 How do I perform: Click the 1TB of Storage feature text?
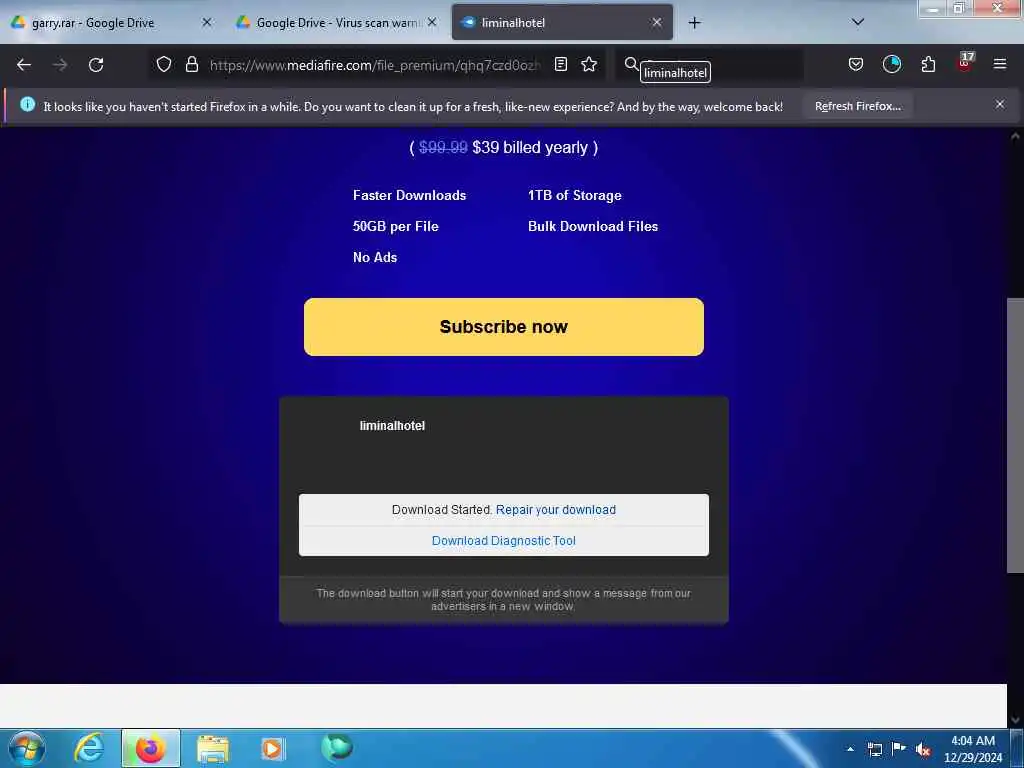coord(575,195)
